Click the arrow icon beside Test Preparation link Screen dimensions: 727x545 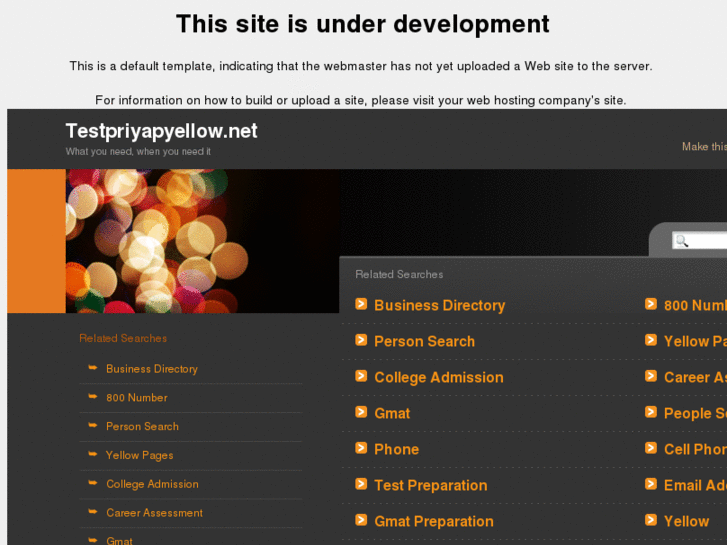pos(361,484)
